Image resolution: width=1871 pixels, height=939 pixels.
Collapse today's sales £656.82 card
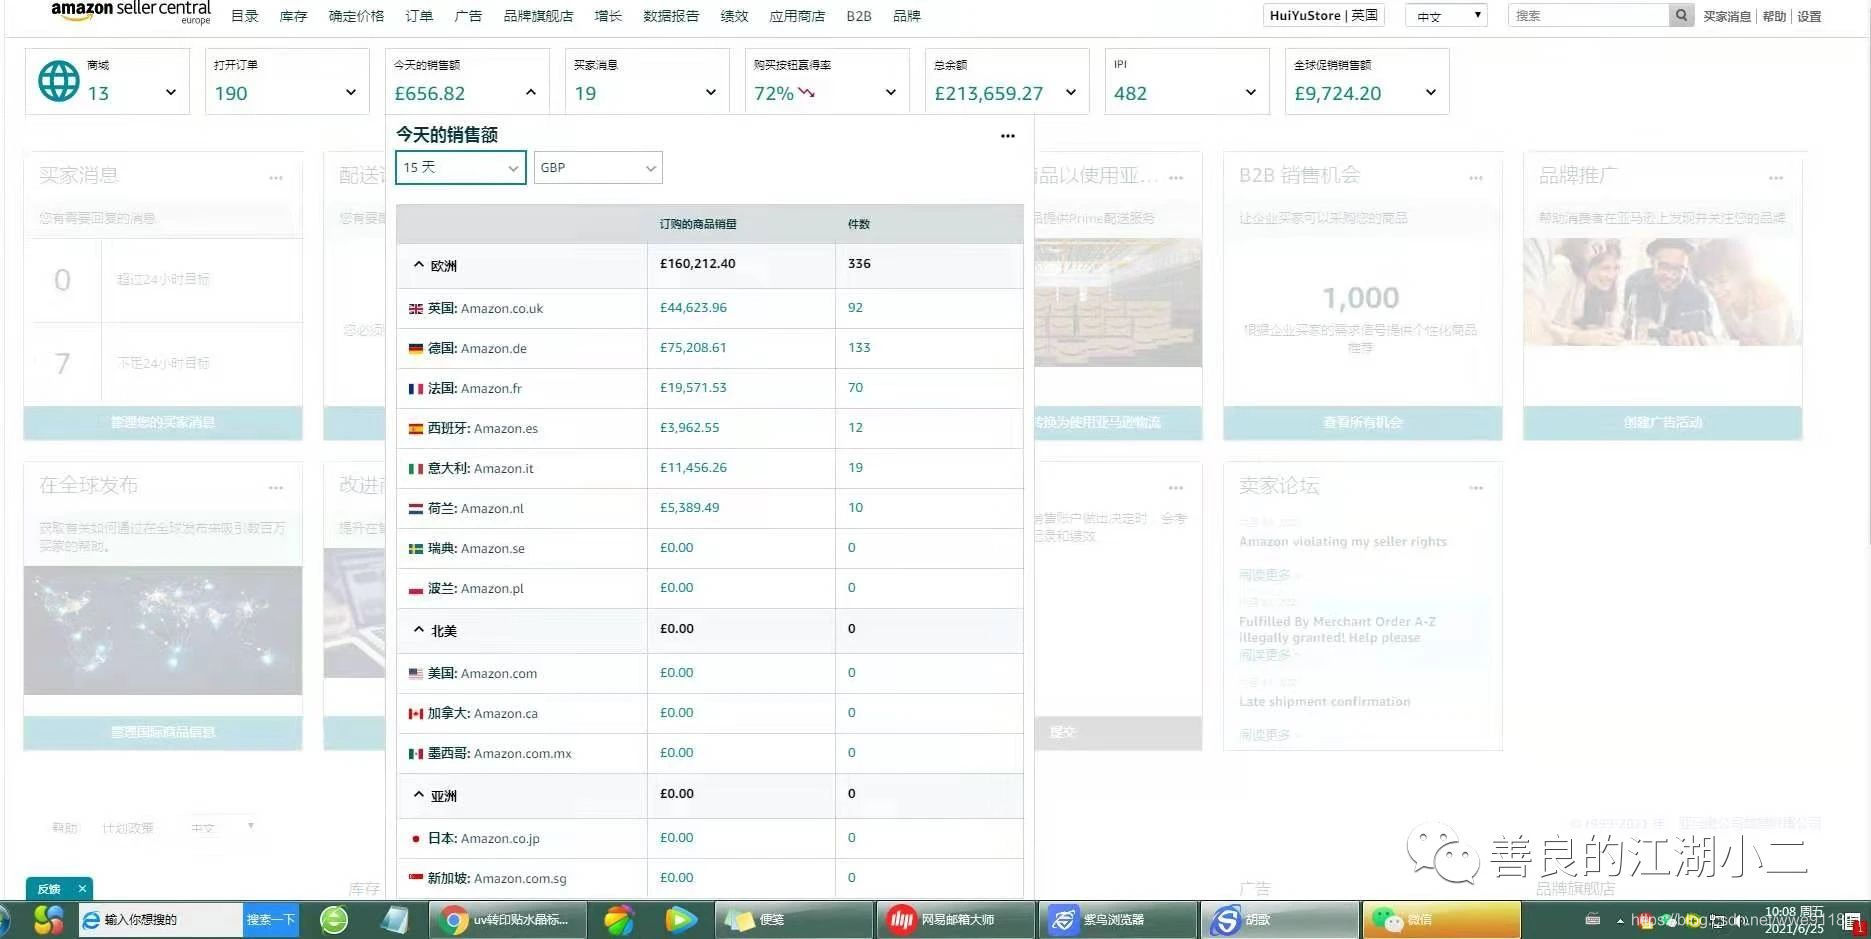point(531,93)
